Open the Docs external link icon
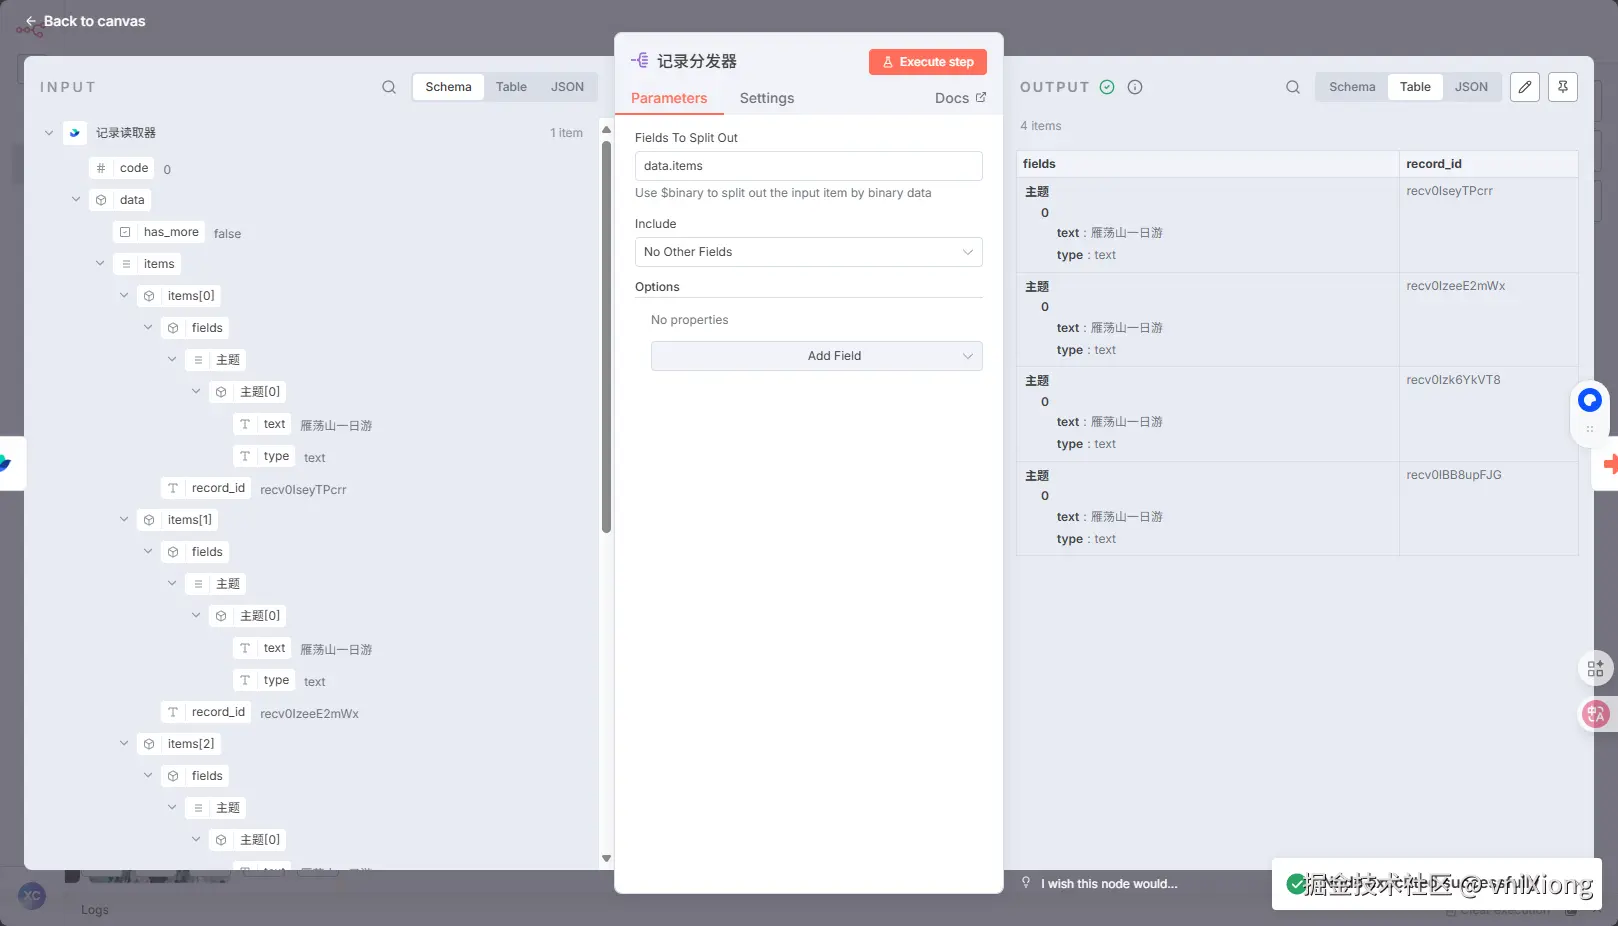1618x926 pixels. tap(981, 97)
